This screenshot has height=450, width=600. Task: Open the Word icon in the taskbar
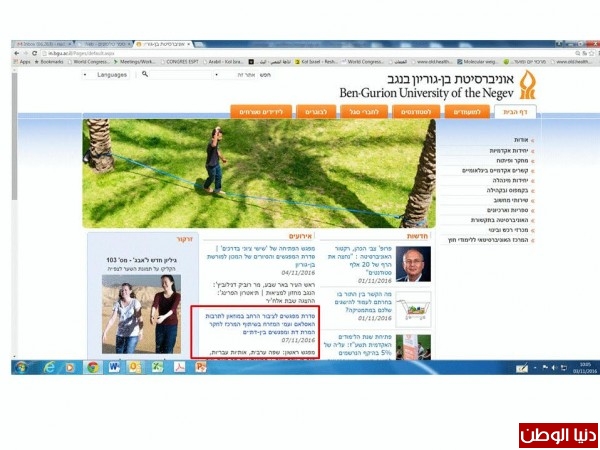click(114, 367)
